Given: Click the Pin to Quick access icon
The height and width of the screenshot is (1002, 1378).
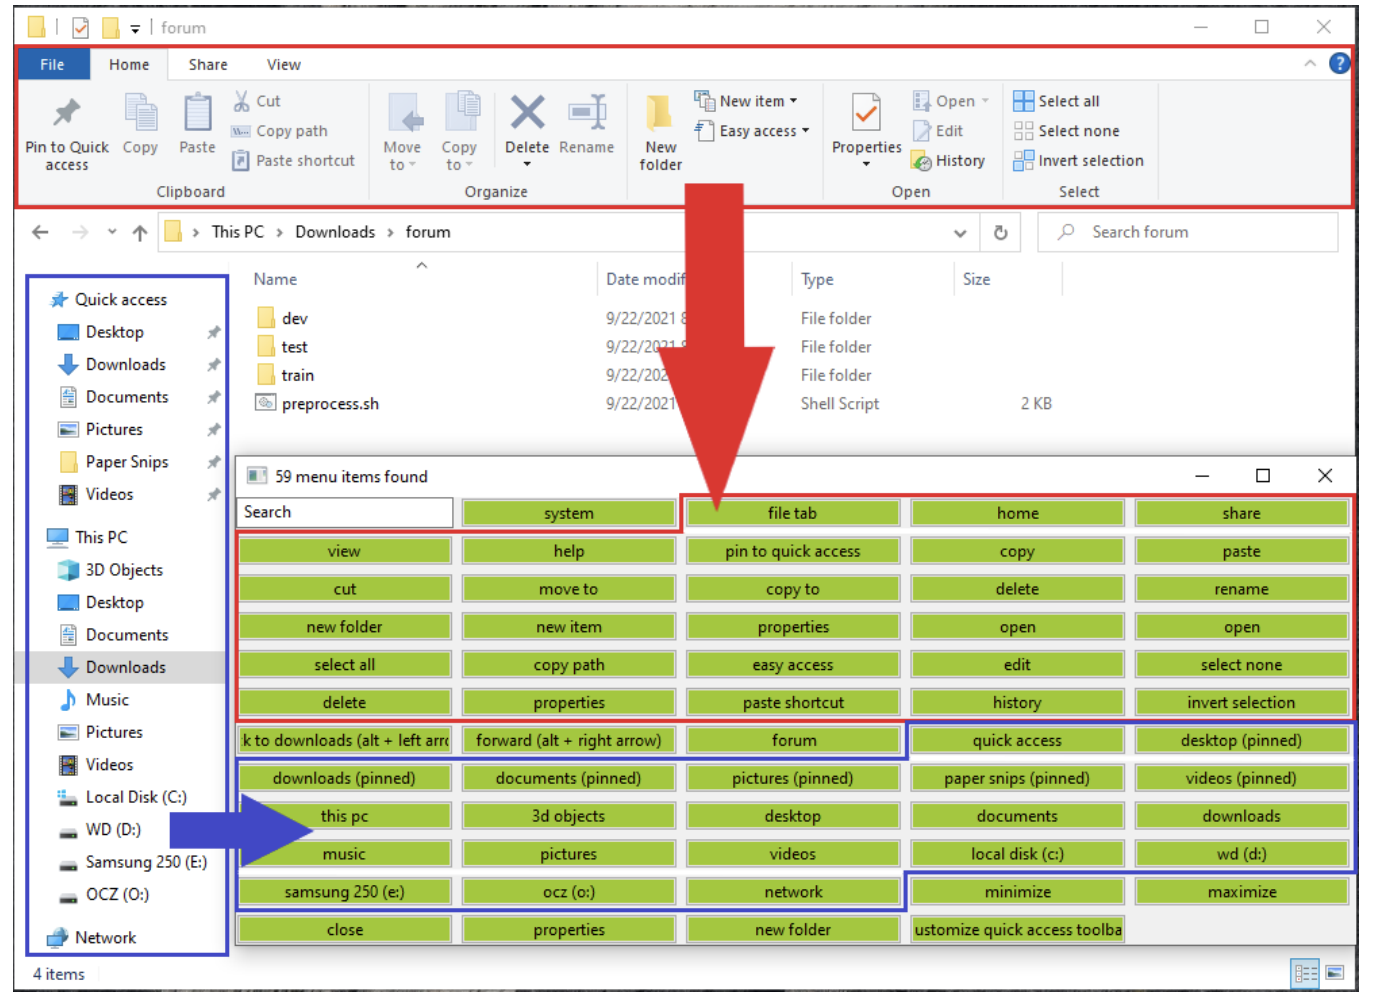Looking at the screenshot, I should click(x=67, y=115).
